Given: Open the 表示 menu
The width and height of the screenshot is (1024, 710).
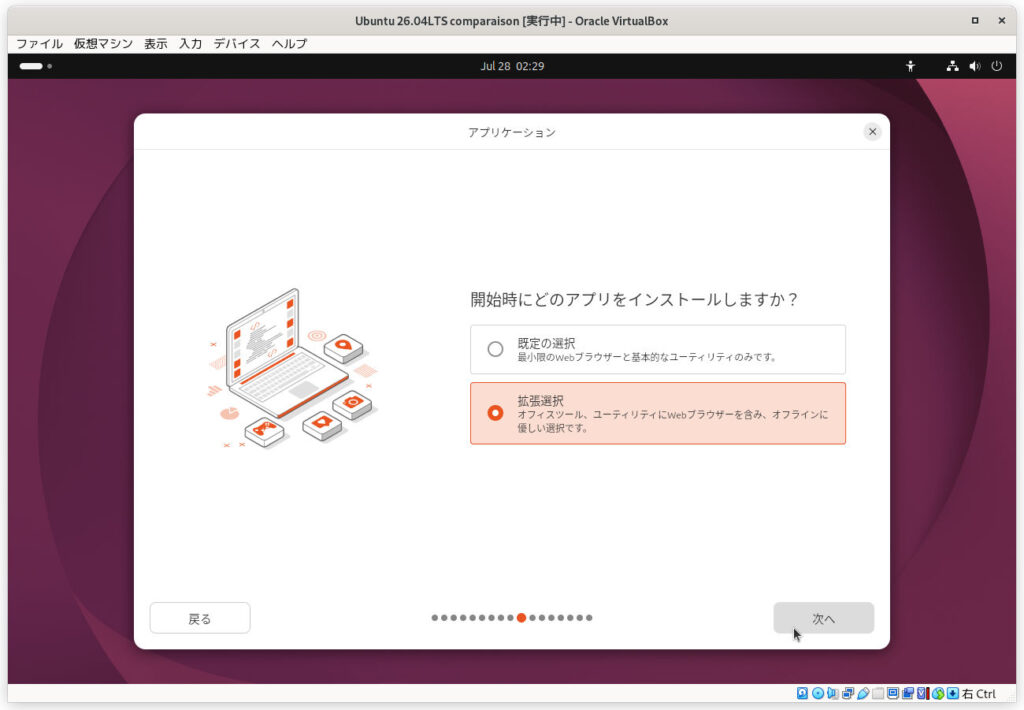Looking at the screenshot, I should point(155,44).
